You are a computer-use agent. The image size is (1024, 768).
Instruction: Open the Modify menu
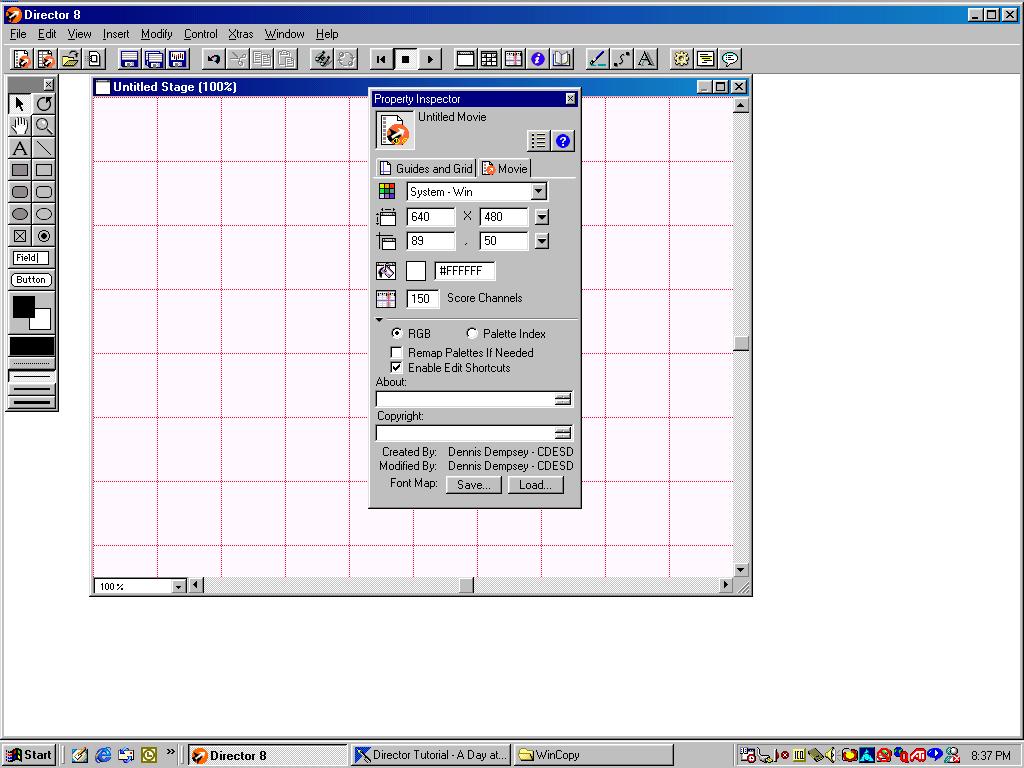pyautogui.click(x=157, y=34)
